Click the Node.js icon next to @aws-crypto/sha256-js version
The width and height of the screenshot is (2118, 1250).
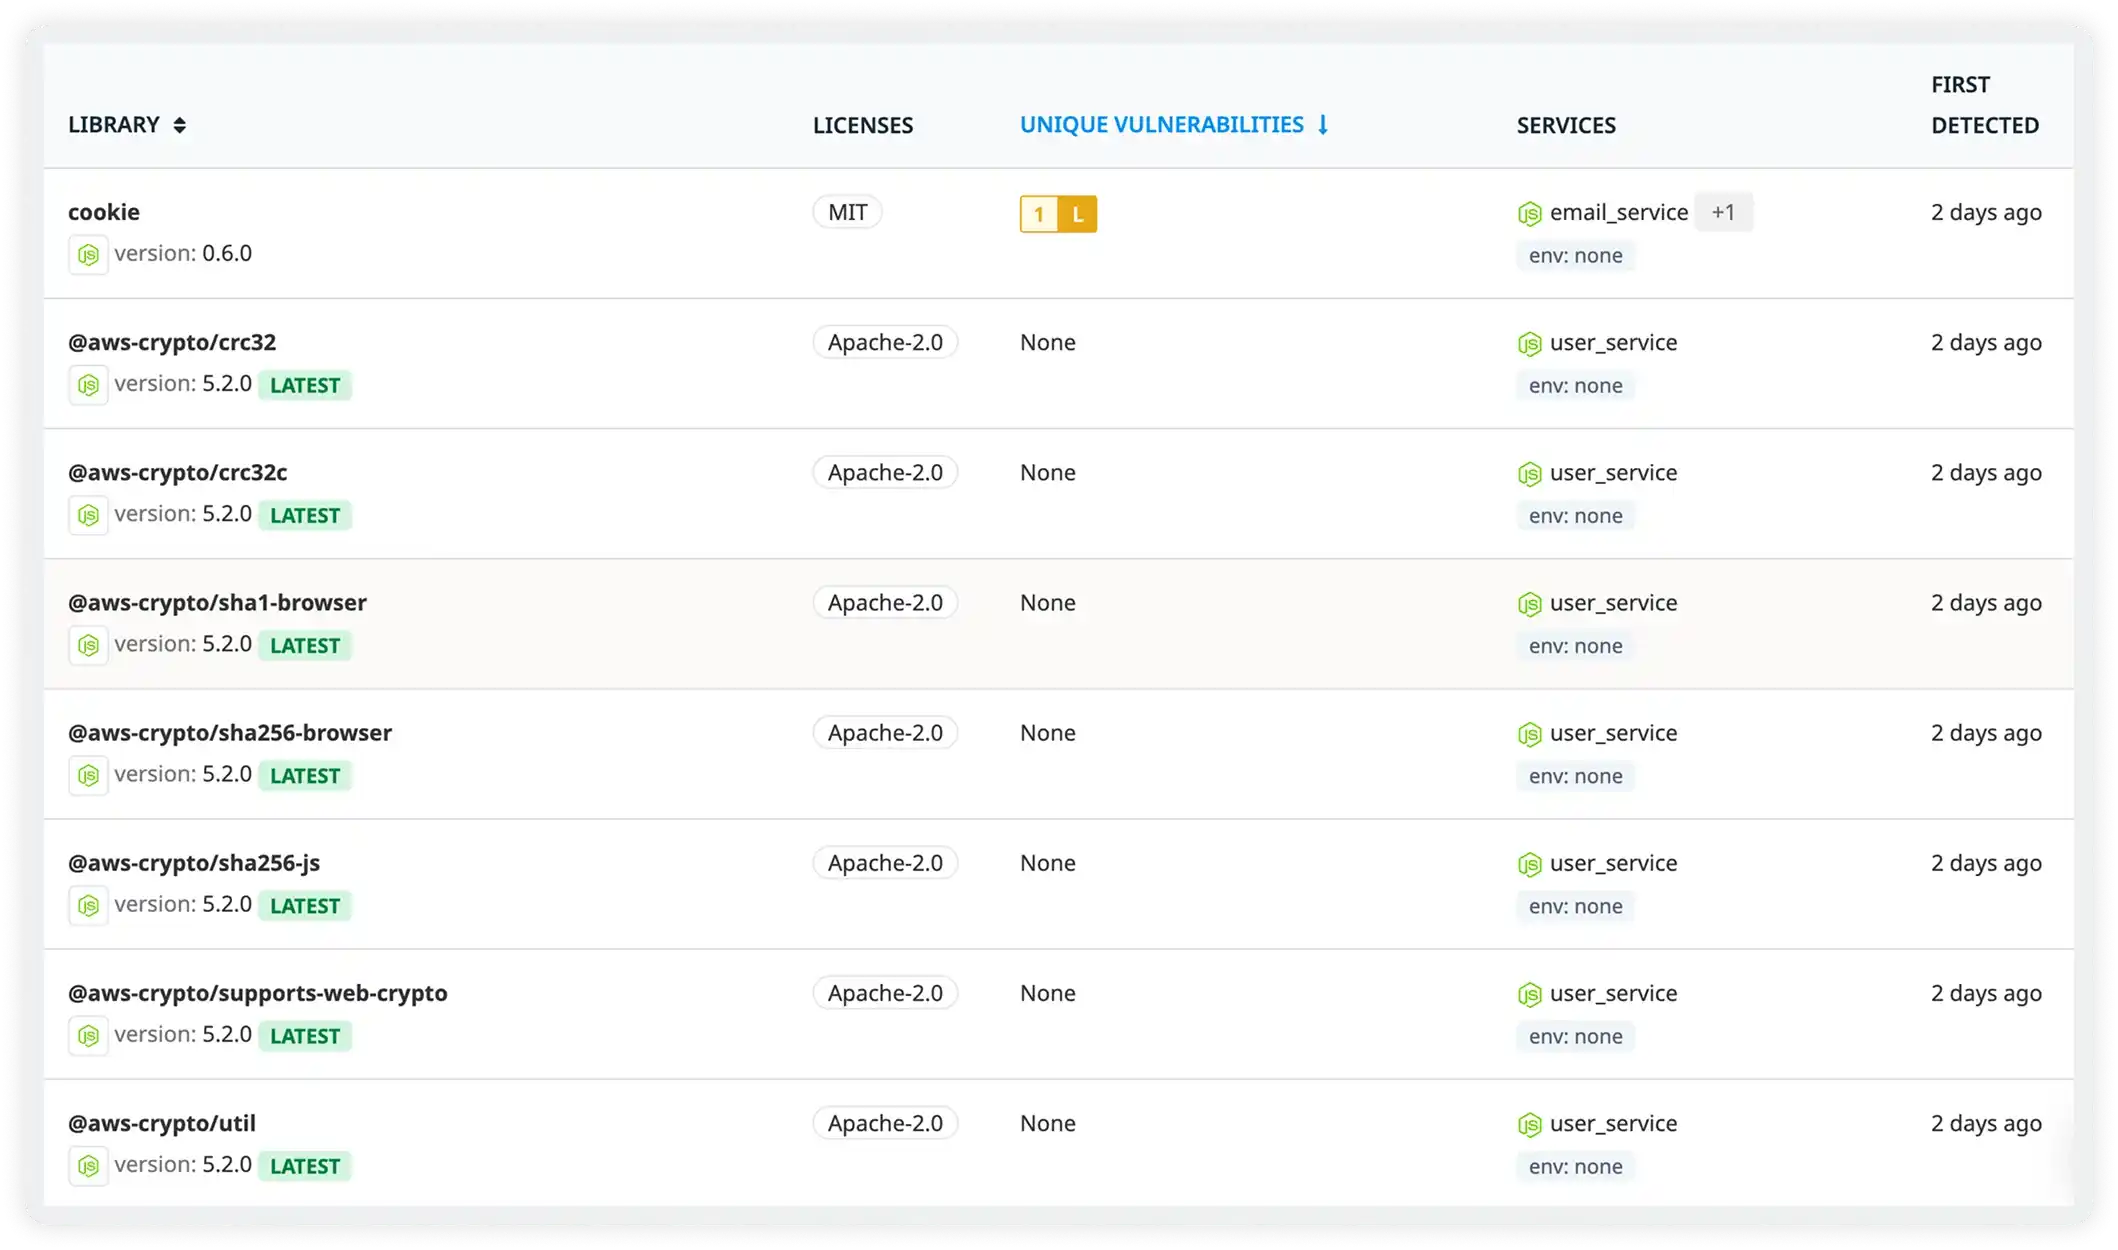(x=89, y=904)
